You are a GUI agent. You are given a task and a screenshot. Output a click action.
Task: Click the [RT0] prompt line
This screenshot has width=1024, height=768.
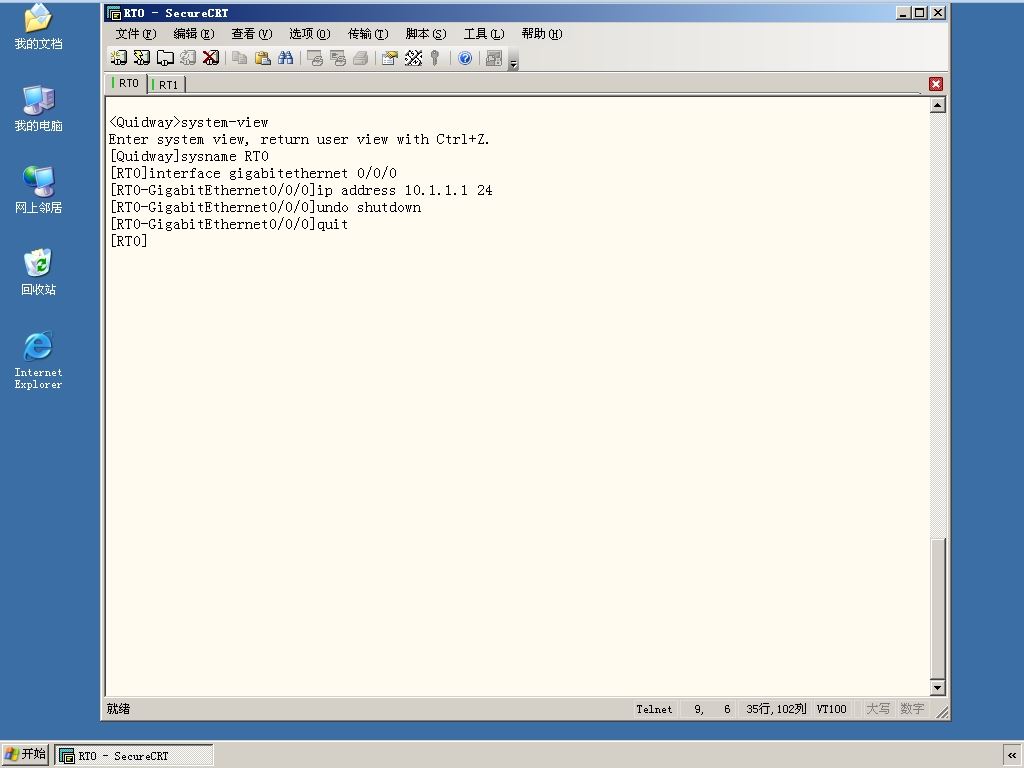[129, 241]
